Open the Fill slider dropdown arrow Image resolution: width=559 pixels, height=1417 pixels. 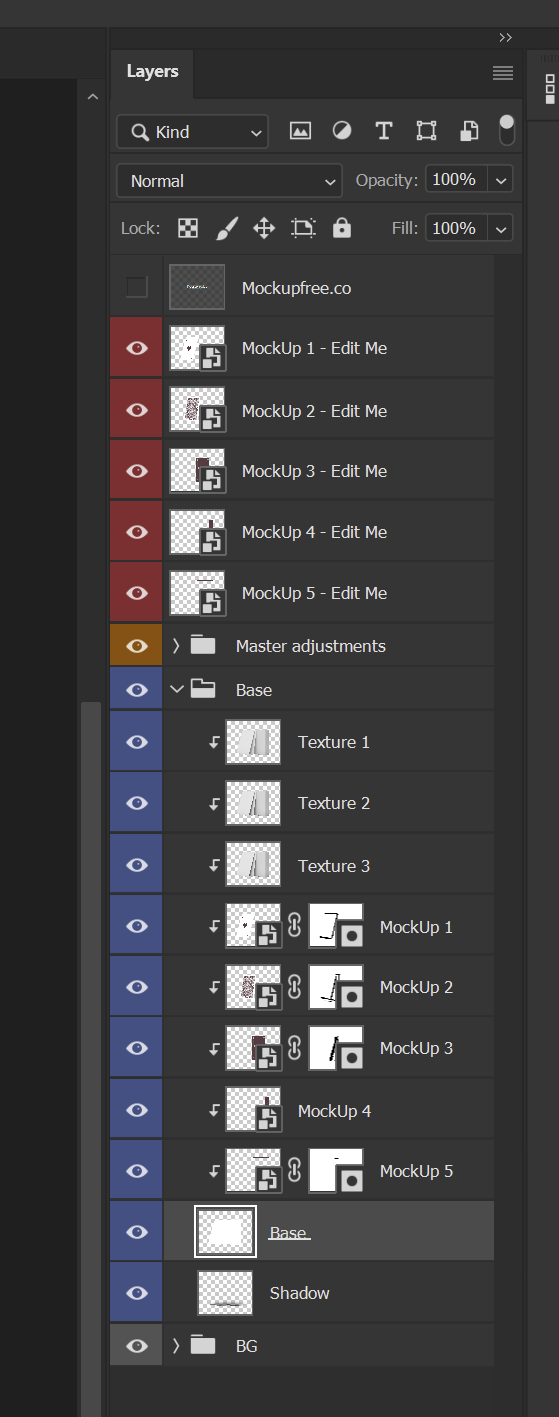click(x=501, y=228)
